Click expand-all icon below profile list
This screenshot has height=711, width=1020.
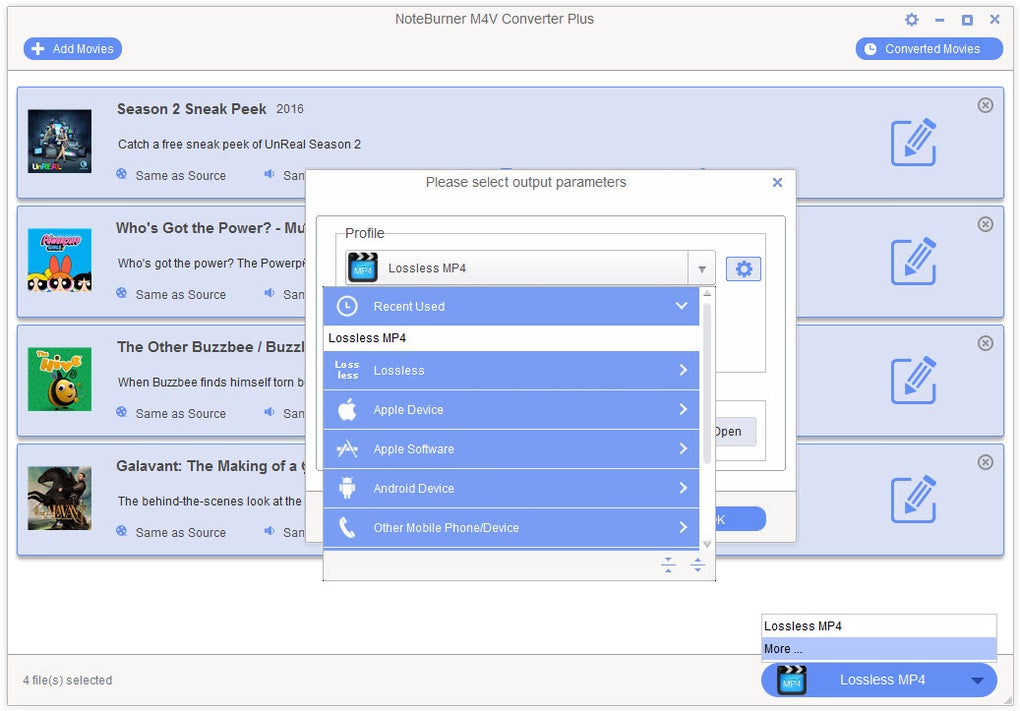(697, 565)
